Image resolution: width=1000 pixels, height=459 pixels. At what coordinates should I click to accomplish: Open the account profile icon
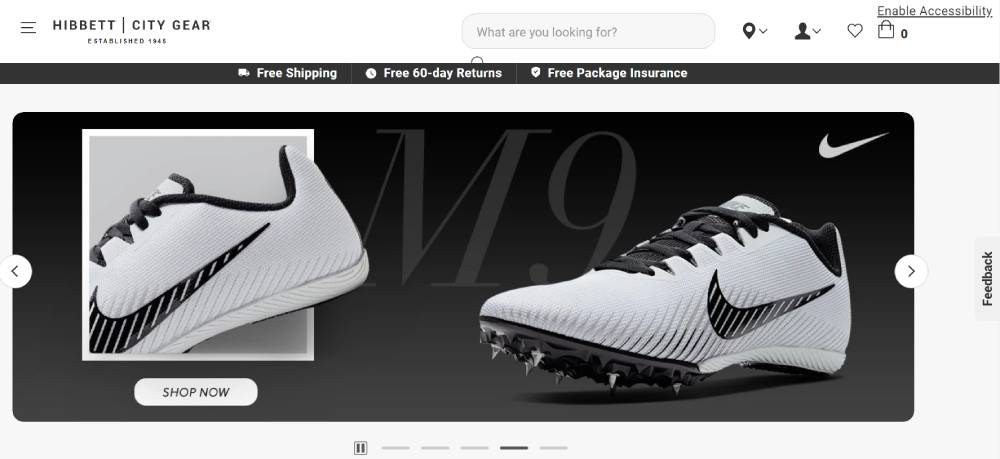[x=802, y=31]
